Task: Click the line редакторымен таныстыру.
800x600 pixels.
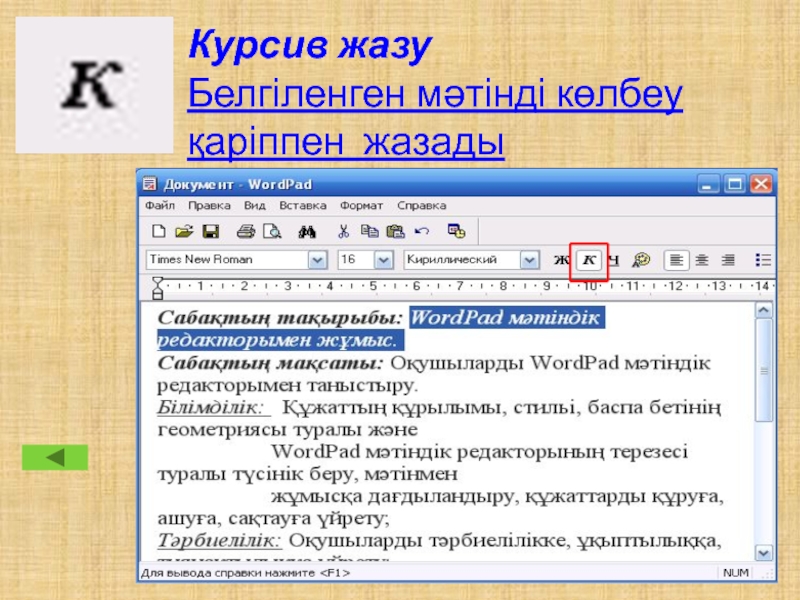Action: [x=288, y=385]
